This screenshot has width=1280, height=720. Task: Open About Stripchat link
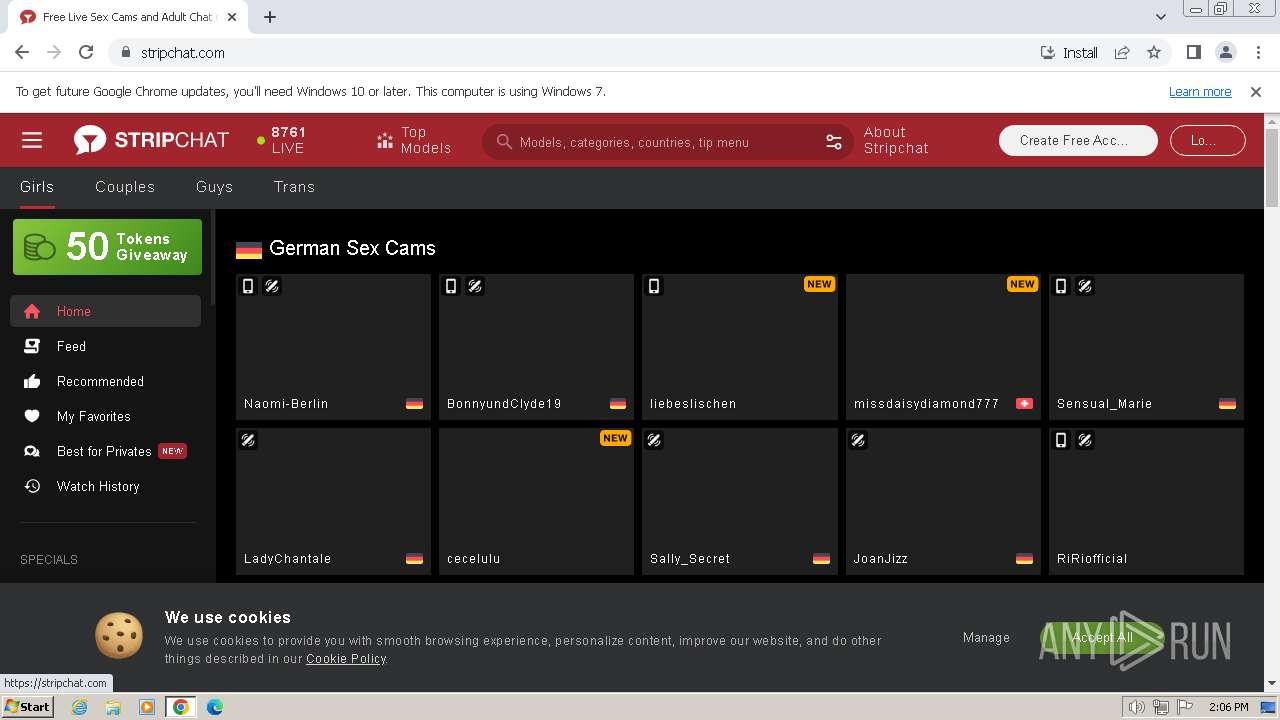[x=896, y=140]
